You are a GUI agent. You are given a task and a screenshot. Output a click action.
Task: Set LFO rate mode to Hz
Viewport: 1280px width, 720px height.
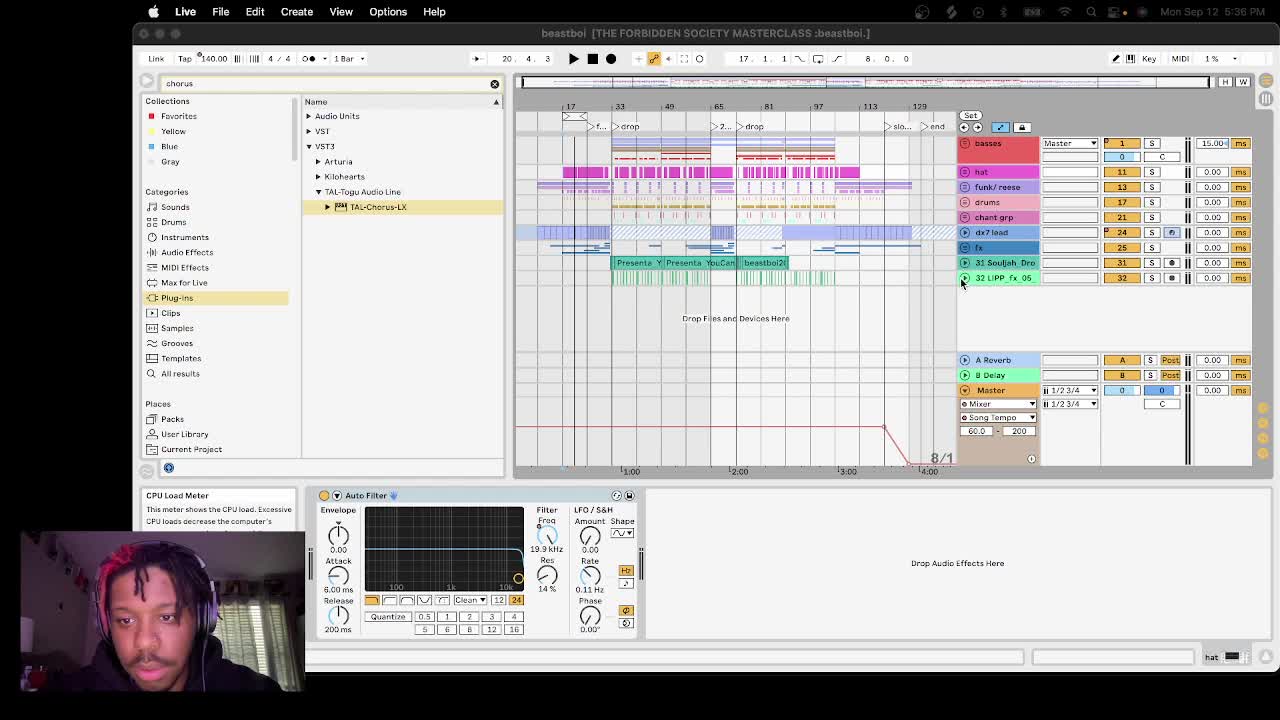click(x=626, y=571)
